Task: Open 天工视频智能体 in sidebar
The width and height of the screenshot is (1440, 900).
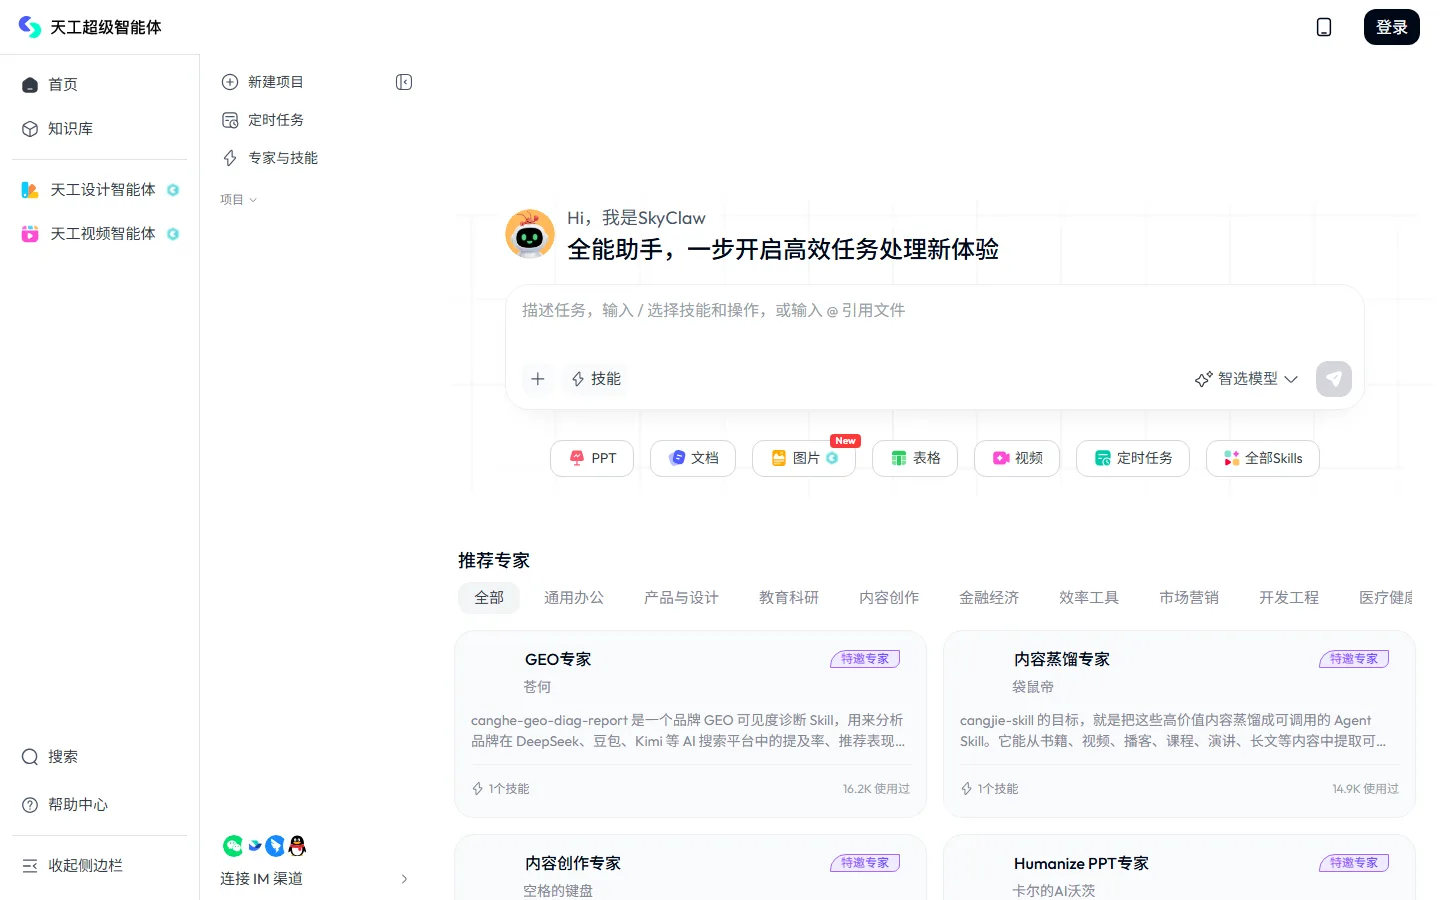Action: point(99,234)
